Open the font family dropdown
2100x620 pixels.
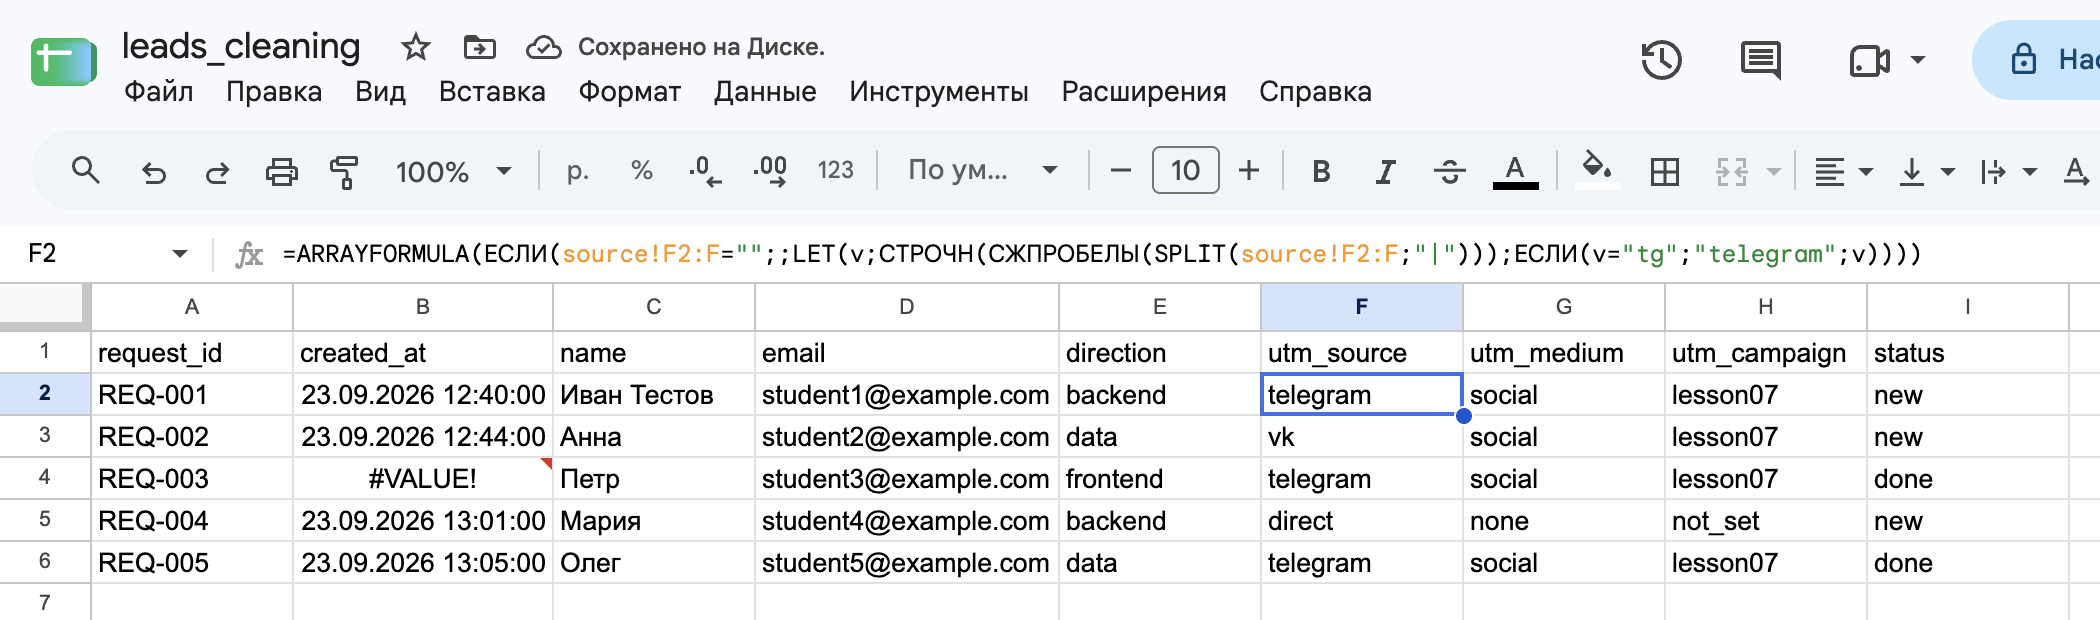982,171
